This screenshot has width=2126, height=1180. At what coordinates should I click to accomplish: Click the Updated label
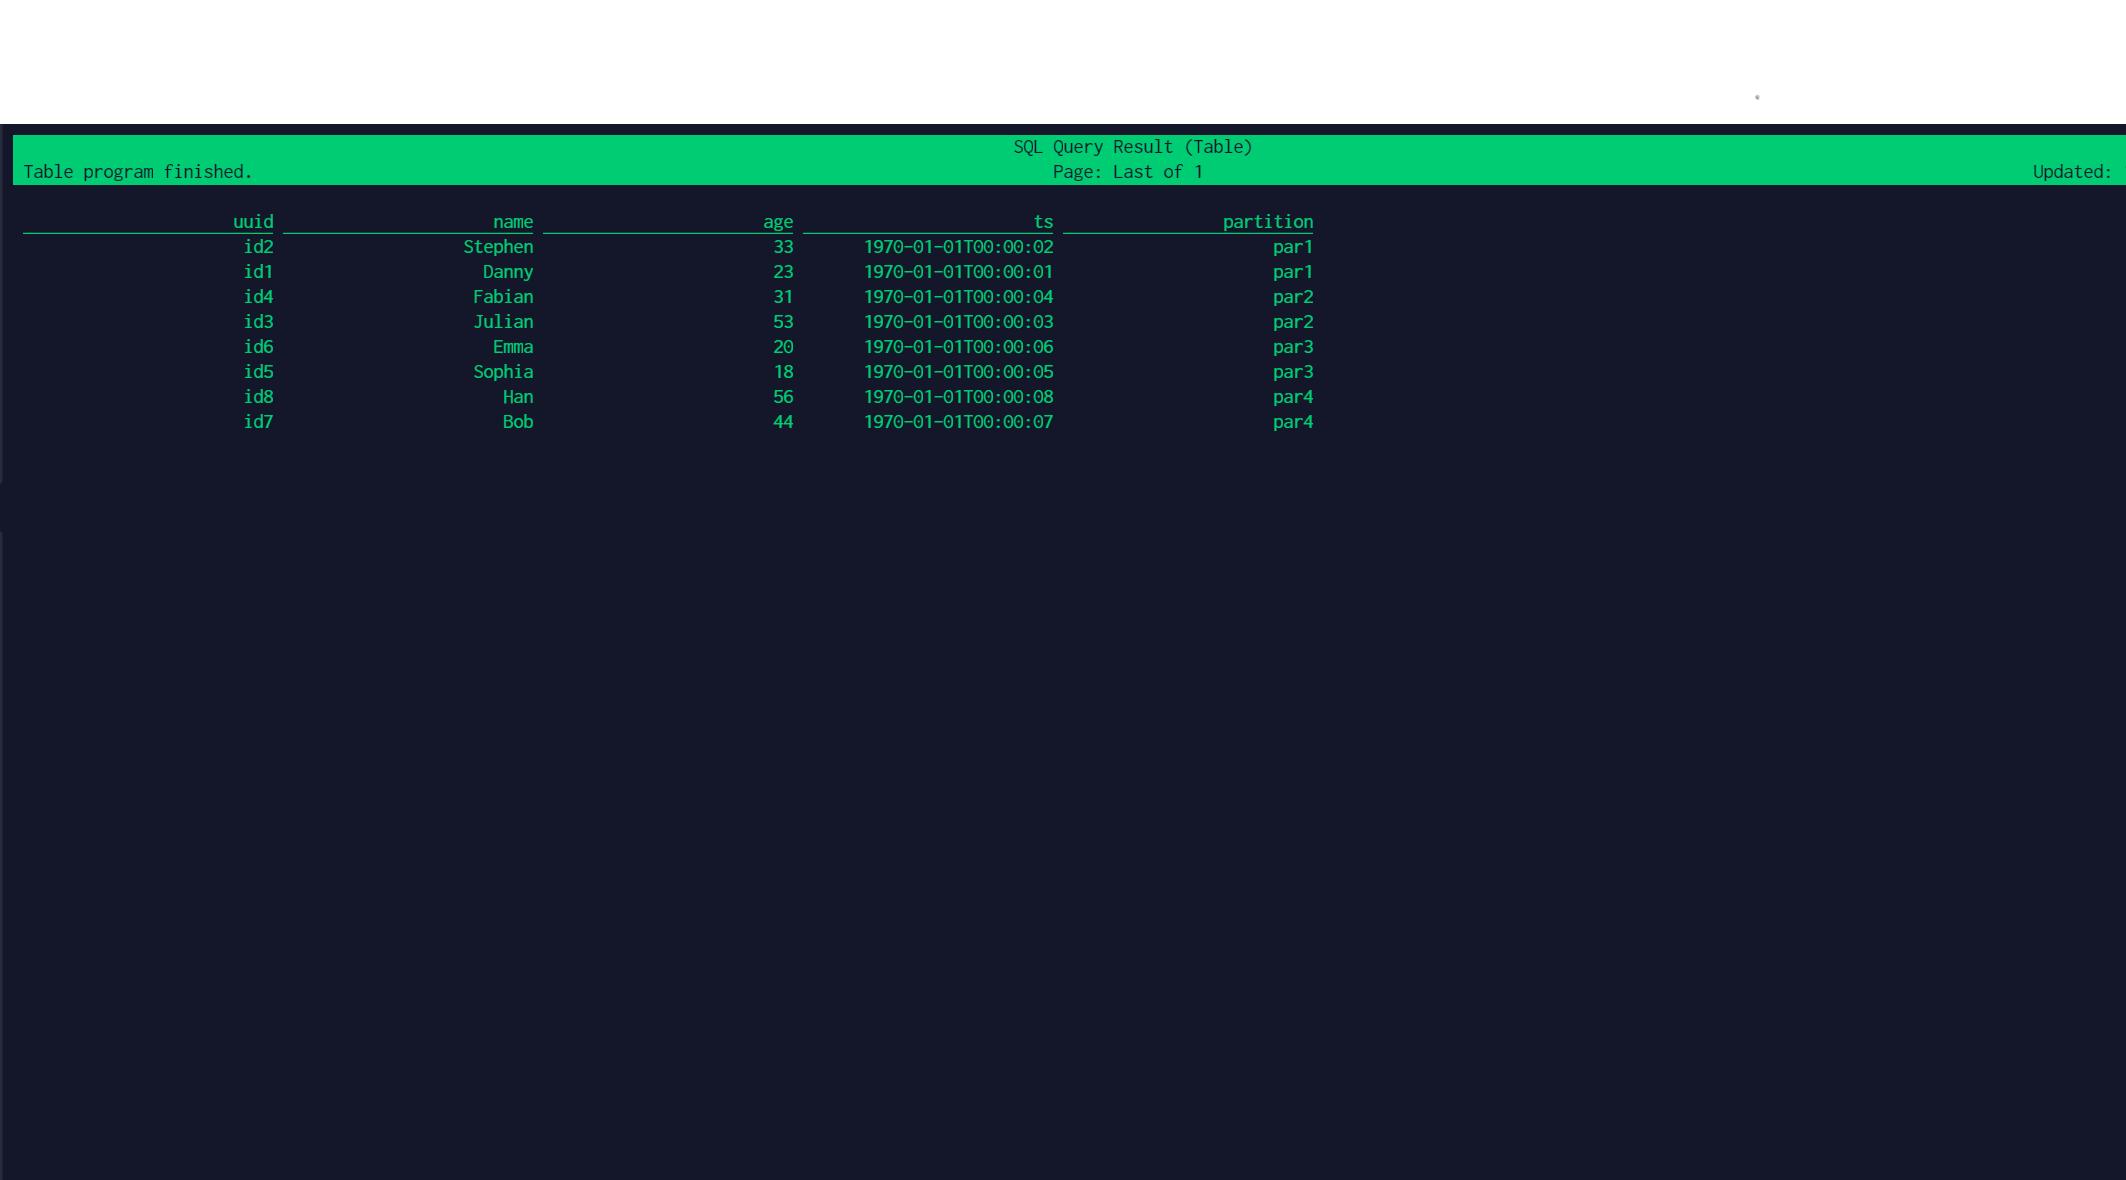pos(2070,172)
